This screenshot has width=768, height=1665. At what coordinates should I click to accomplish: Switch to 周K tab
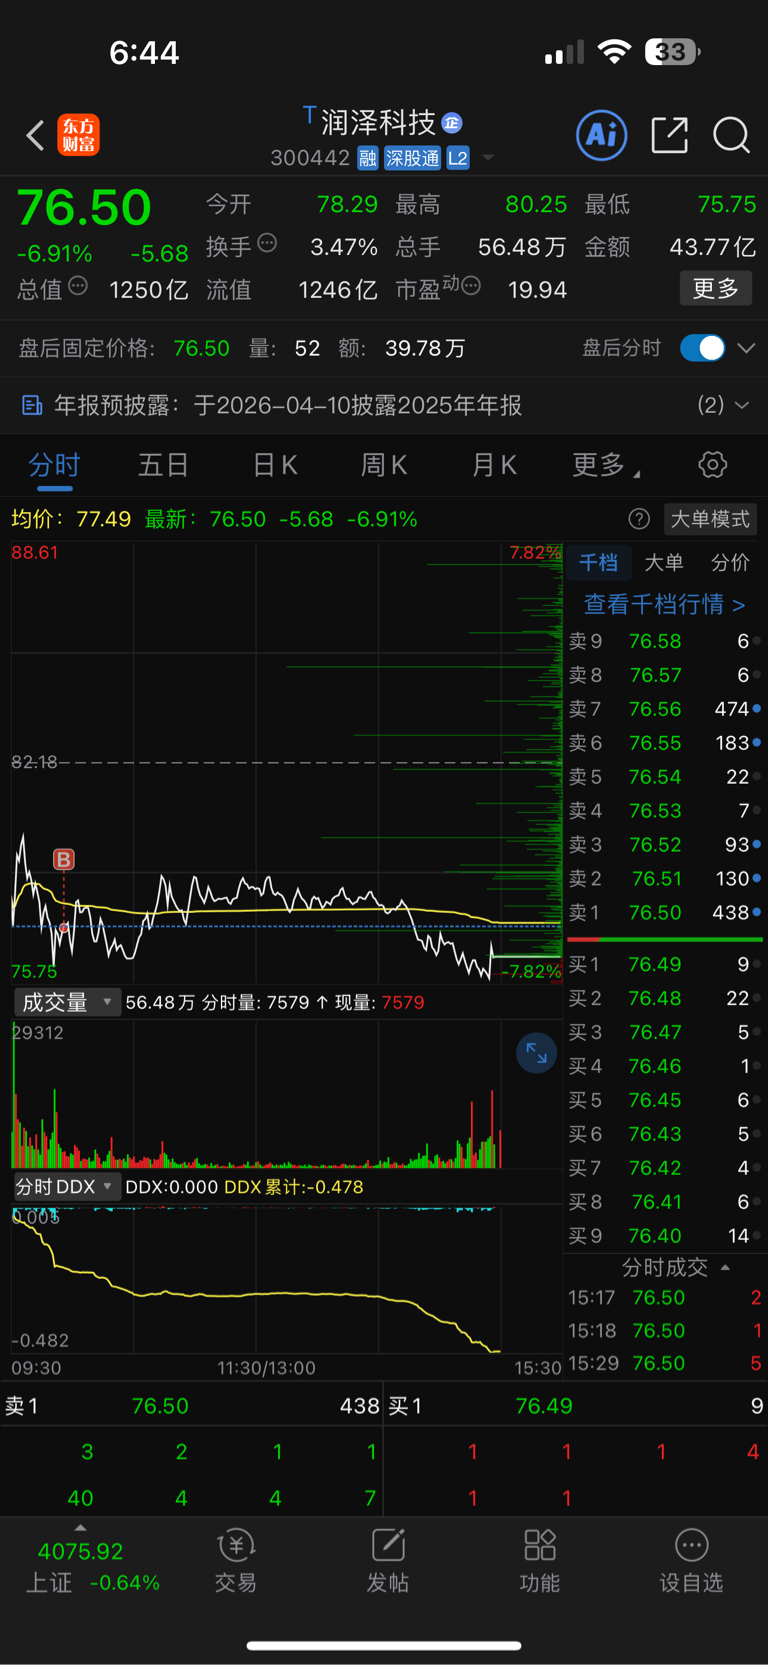(x=384, y=465)
